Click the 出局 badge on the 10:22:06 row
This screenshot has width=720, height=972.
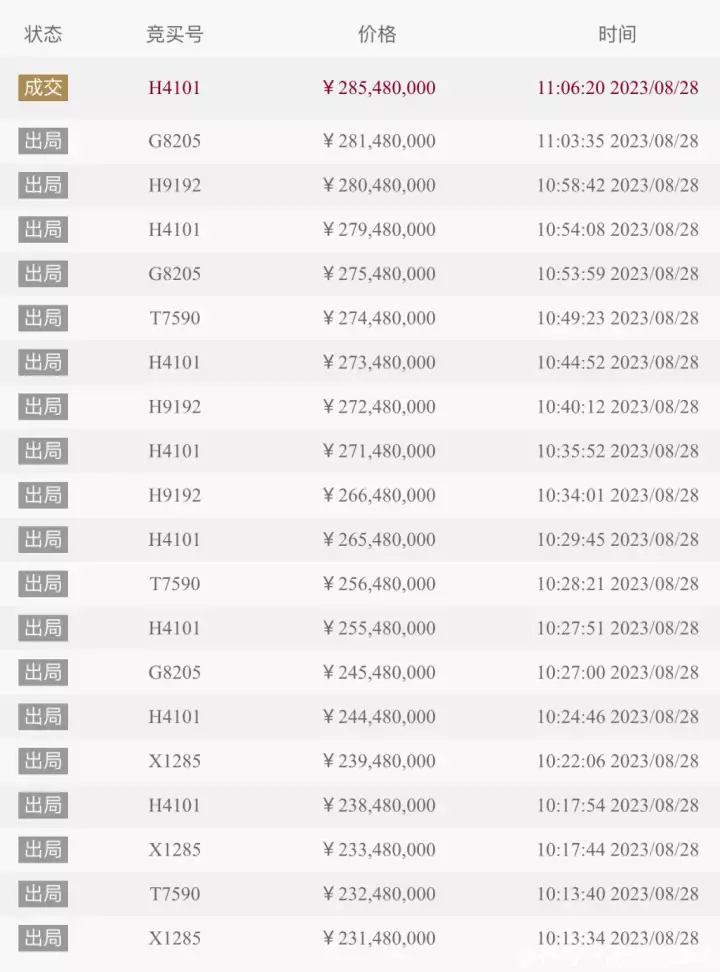(43, 761)
